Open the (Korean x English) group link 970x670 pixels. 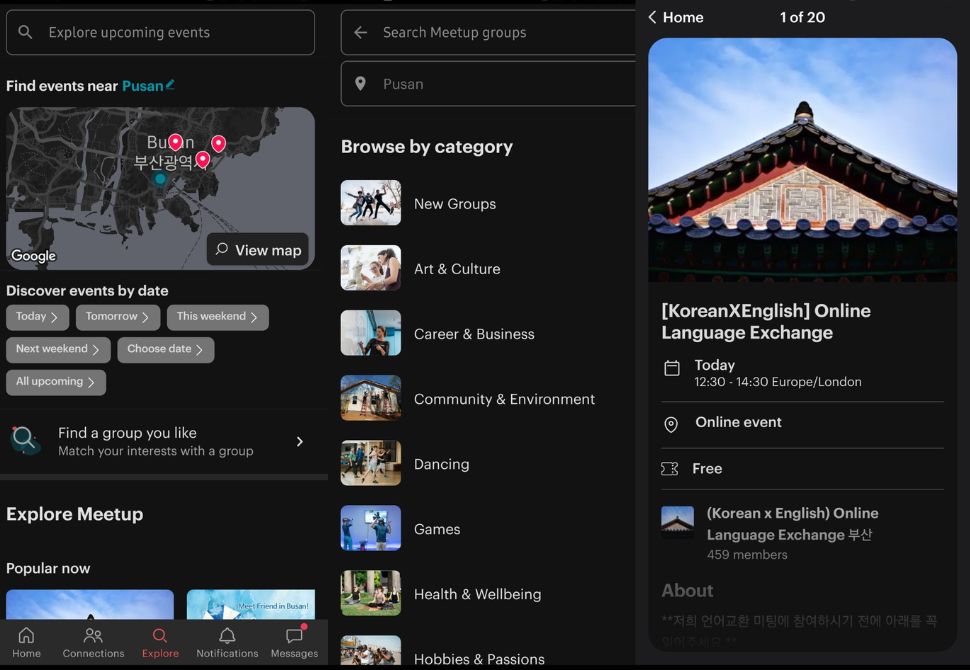802,533
